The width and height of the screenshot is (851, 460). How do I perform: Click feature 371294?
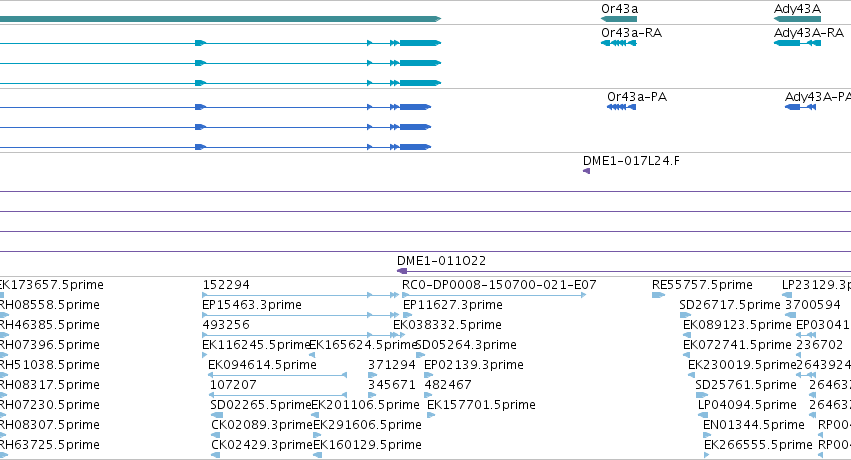point(392,365)
